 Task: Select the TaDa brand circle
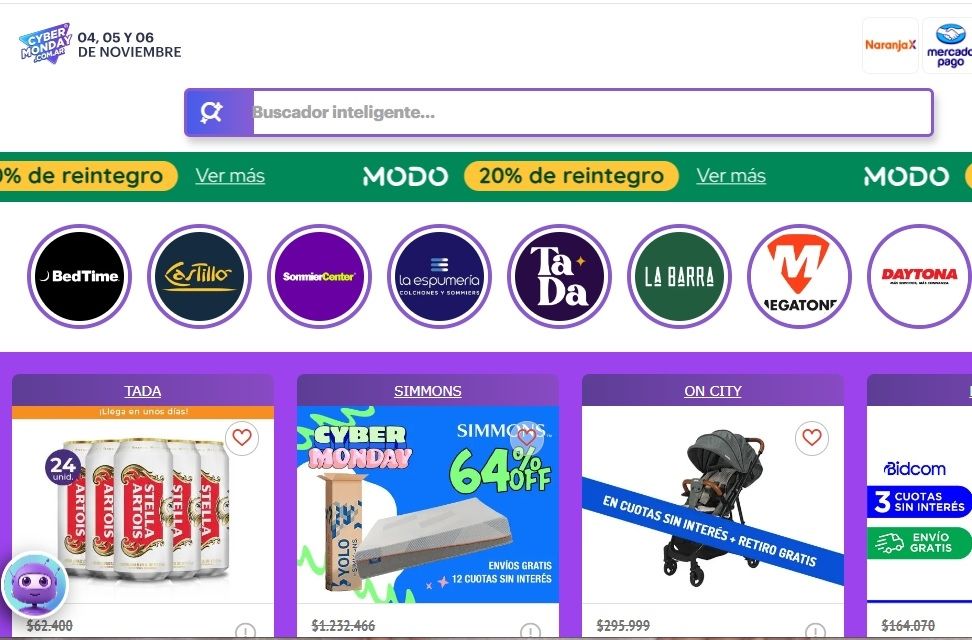tap(559, 276)
